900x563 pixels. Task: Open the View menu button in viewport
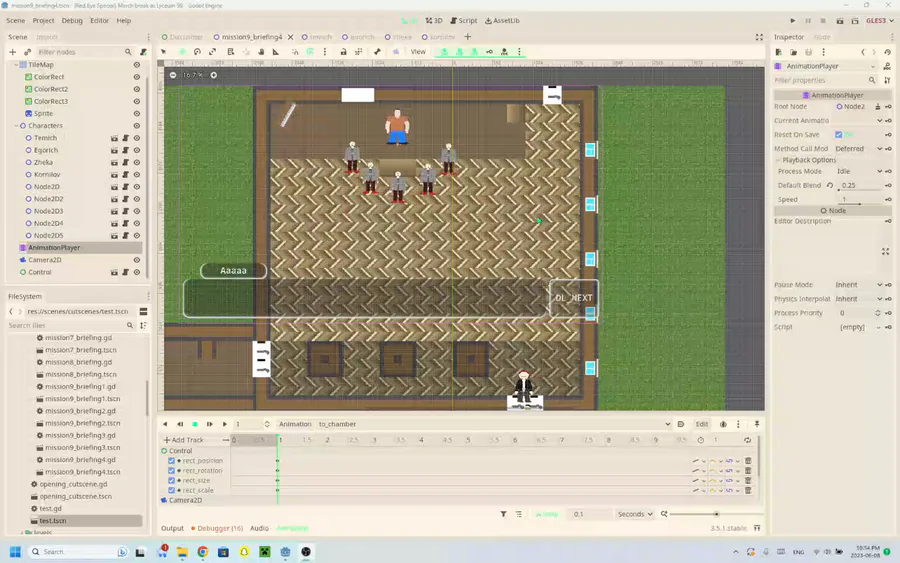pyautogui.click(x=418, y=52)
